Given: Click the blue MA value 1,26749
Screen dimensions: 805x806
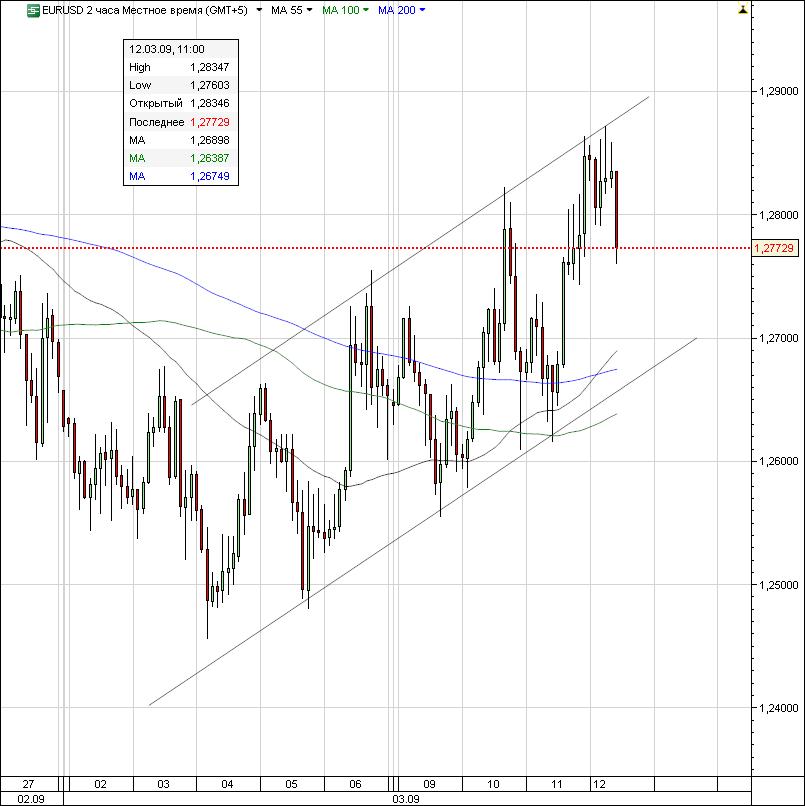Looking at the screenshot, I should pyautogui.click(x=210, y=176).
